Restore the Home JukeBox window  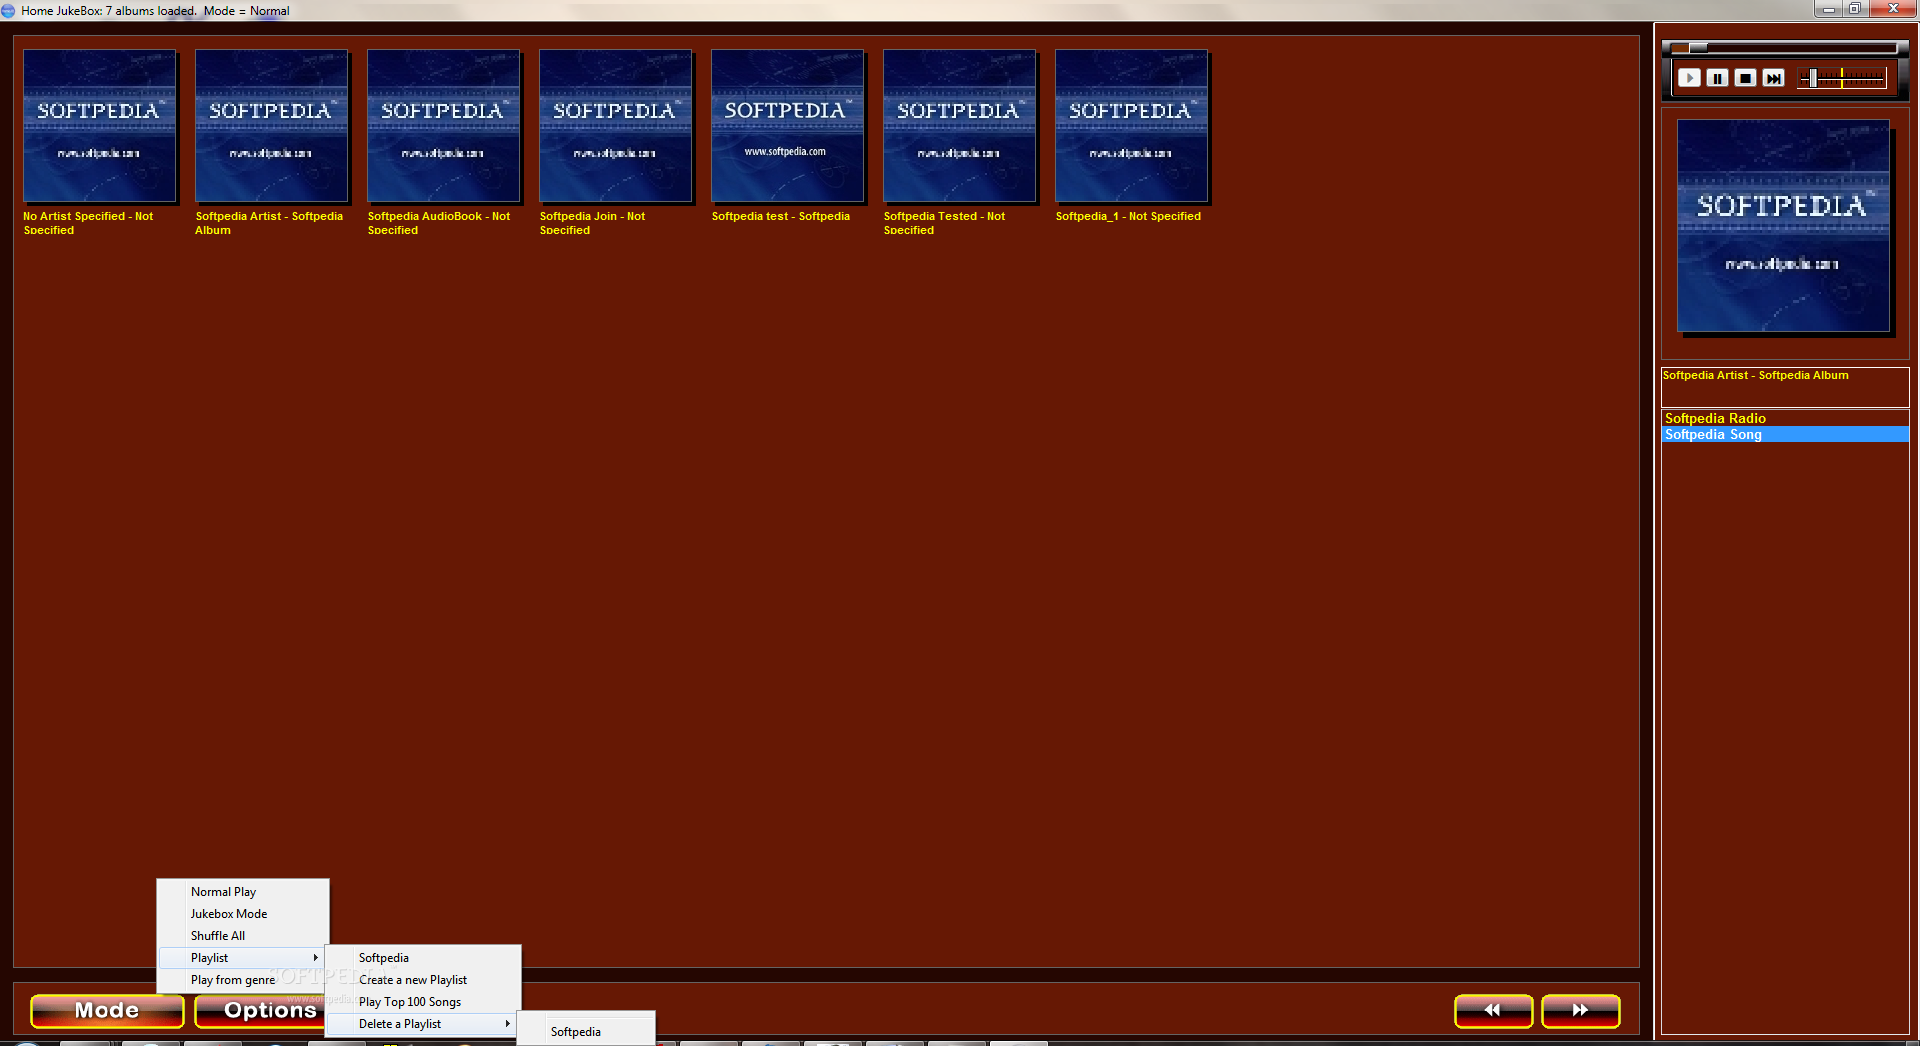tap(1854, 9)
